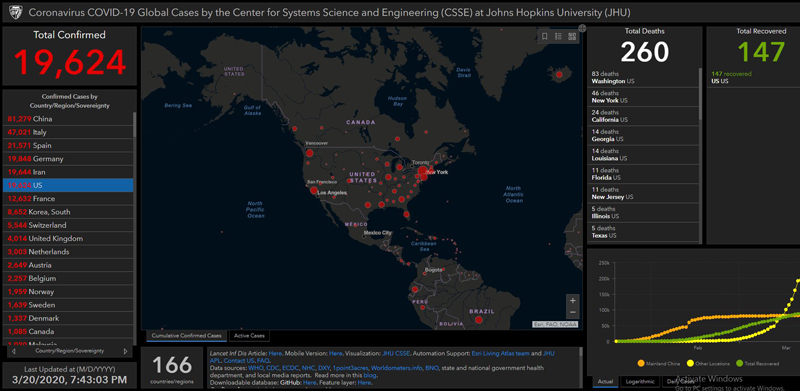Expand the map panel with corner icon
The image size is (800, 391).
(x=582, y=28)
